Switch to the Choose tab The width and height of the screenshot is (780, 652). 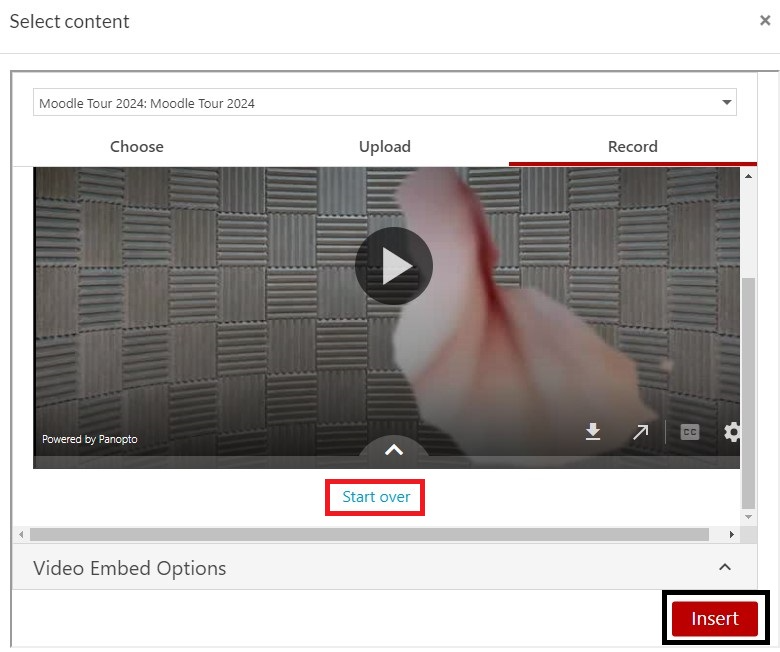[x=136, y=147]
